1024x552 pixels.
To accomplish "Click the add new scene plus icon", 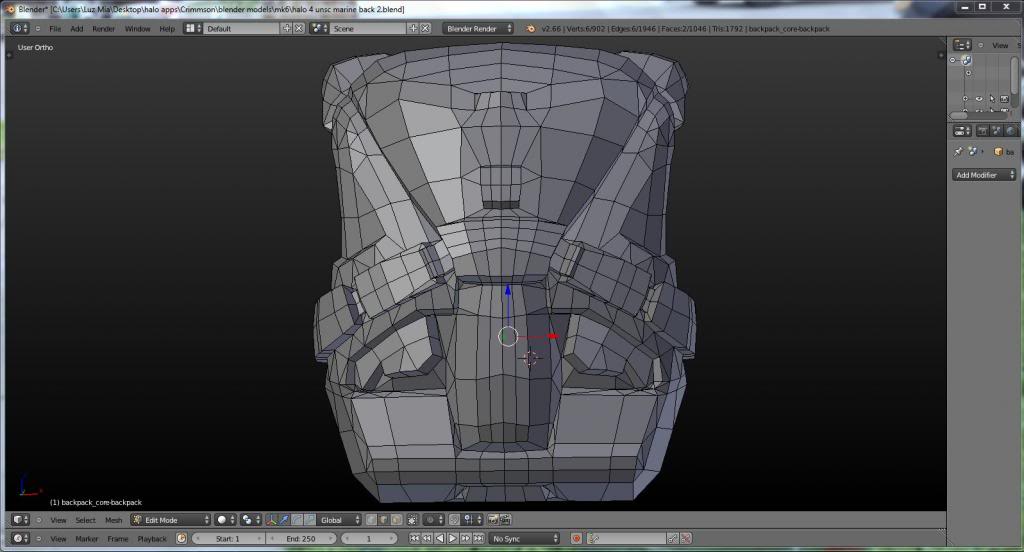I will [x=414, y=29].
